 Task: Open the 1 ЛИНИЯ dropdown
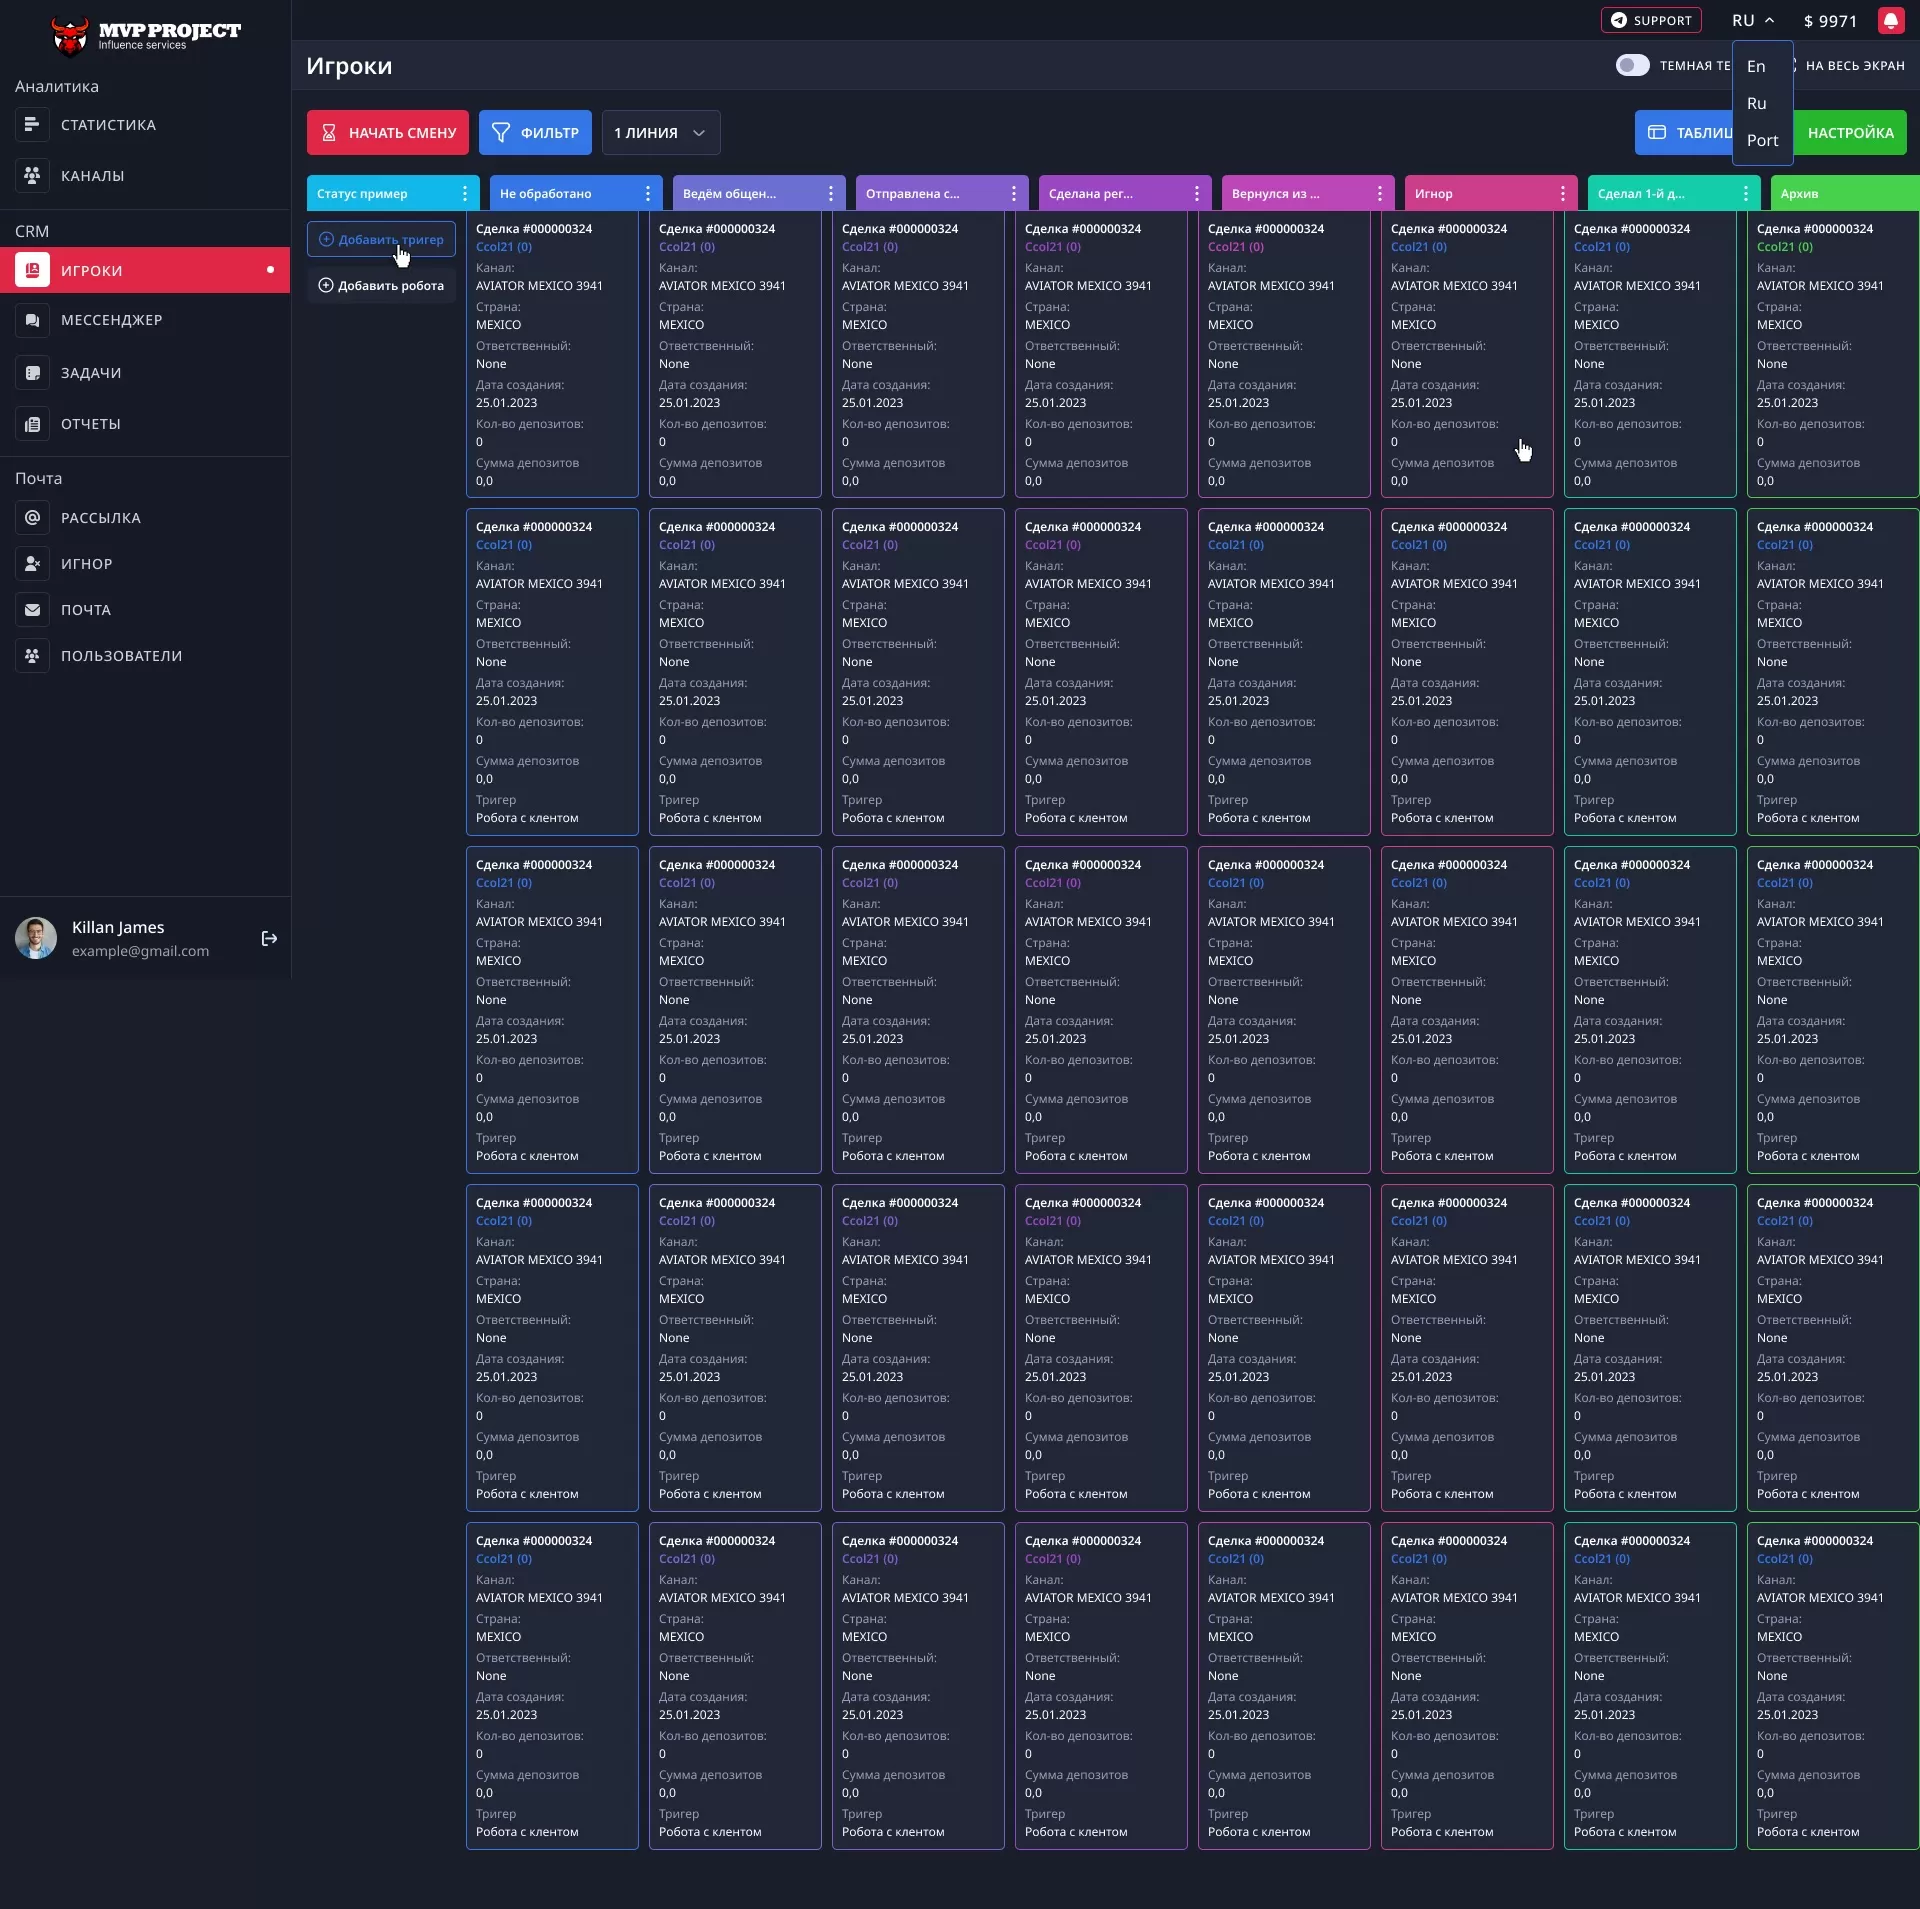pyautogui.click(x=660, y=132)
